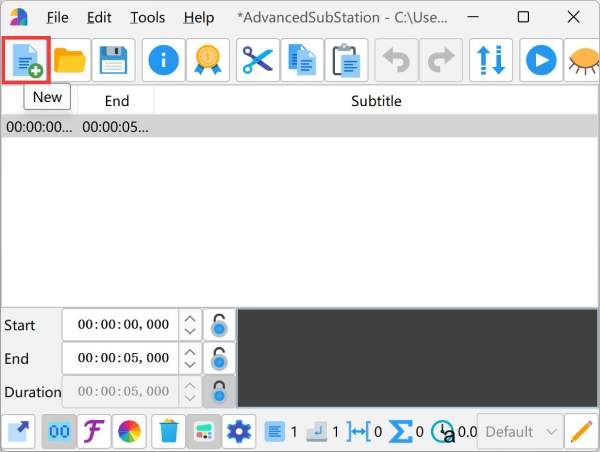Image resolution: width=600 pixels, height=452 pixels.
Task: Click the Subtitle column header
Action: [x=376, y=101]
